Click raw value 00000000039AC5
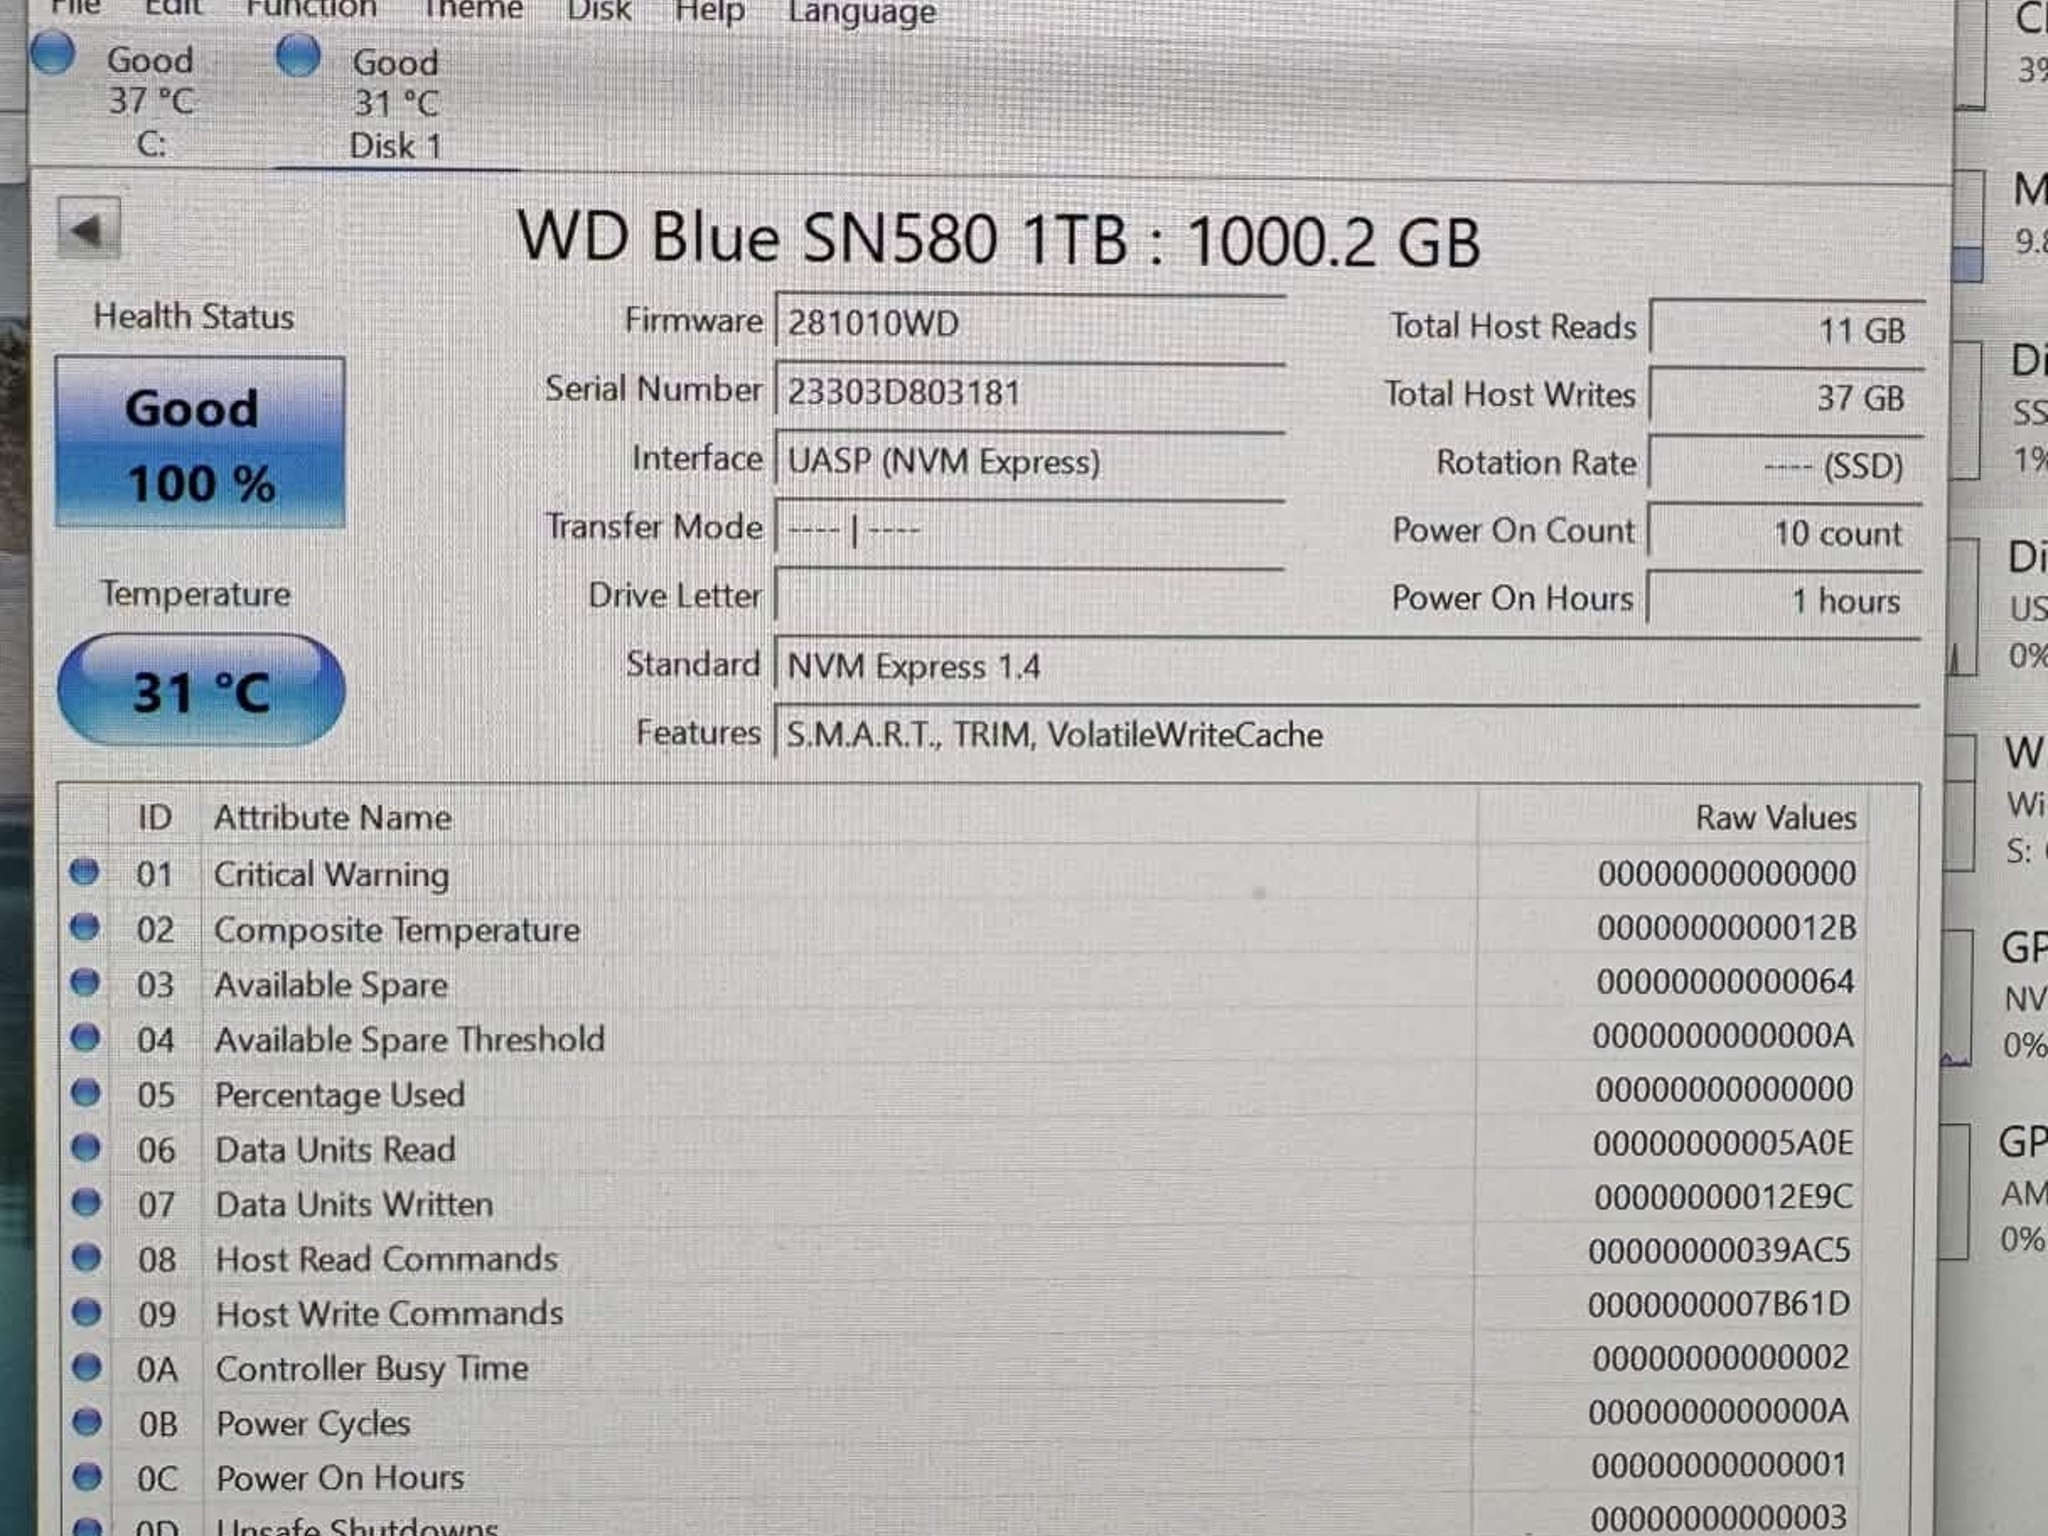The image size is (2048, 1536). [1720, 1251]
